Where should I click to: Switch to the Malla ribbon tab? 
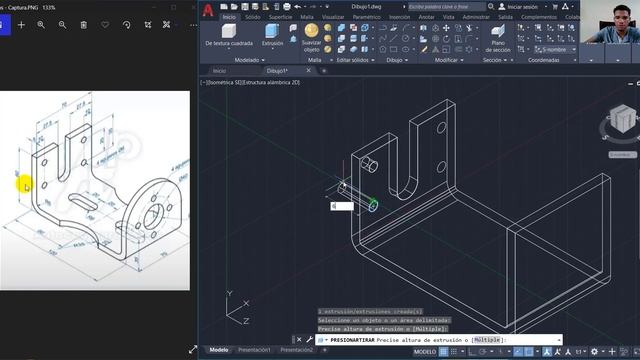click(307, 17)
